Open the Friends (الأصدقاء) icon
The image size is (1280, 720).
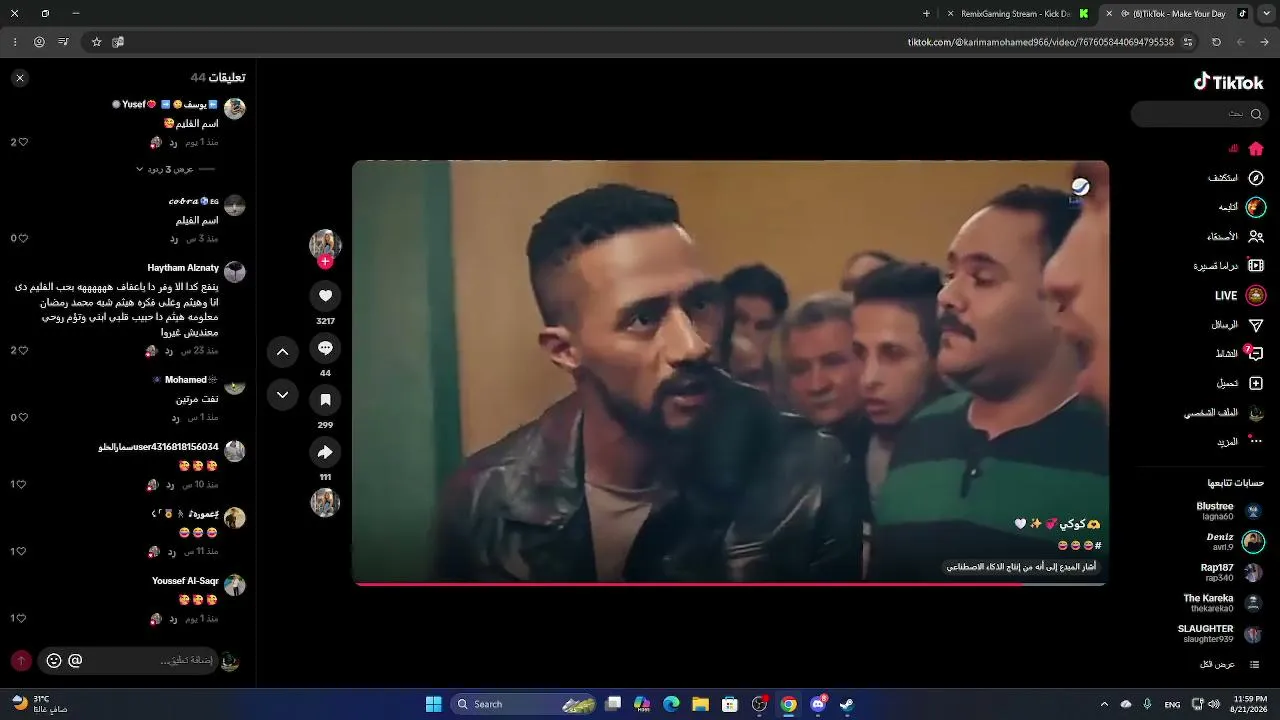click(x=1256, y=237)
